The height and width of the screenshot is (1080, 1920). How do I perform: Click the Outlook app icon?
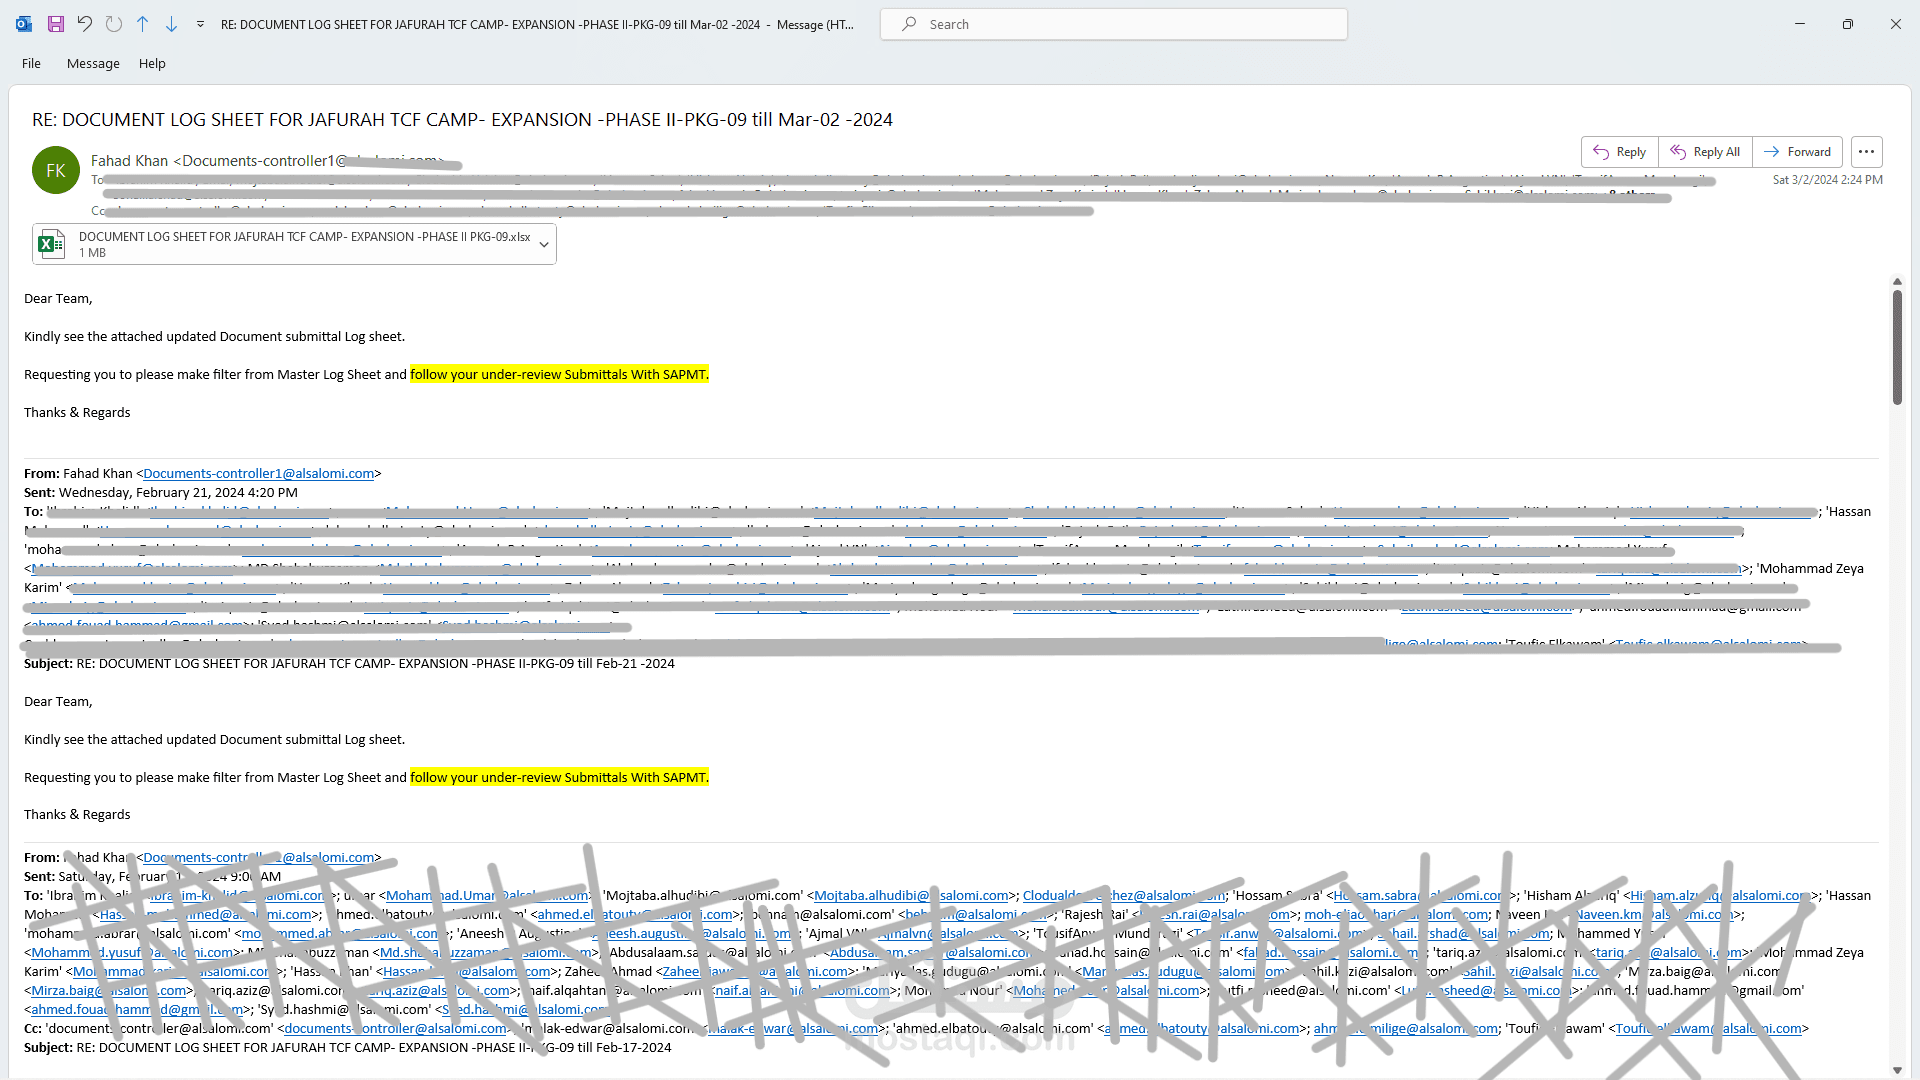point(24,24)
